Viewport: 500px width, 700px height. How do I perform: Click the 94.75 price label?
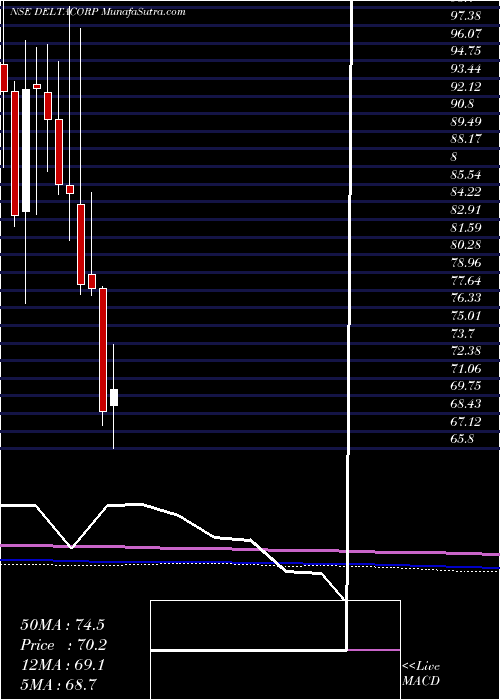[x=466, y=51]
